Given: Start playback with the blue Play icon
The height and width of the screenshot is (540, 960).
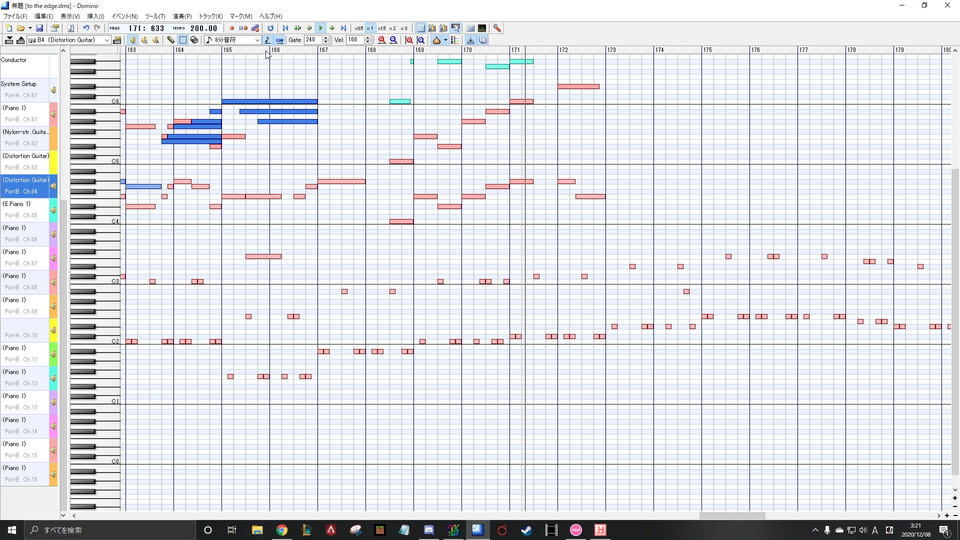Looking at the screenshot, I should tap(321, 28).
